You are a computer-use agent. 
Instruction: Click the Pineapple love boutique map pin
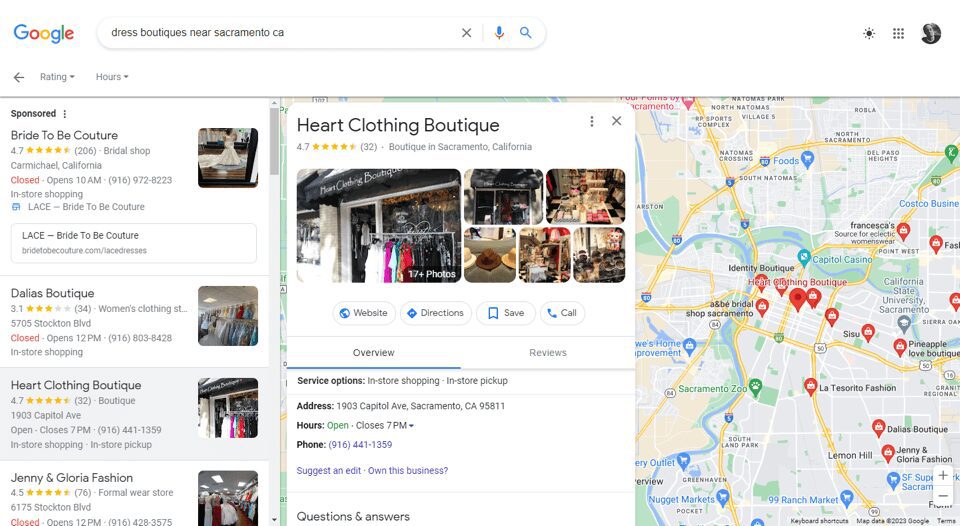(x=900, y=347)
